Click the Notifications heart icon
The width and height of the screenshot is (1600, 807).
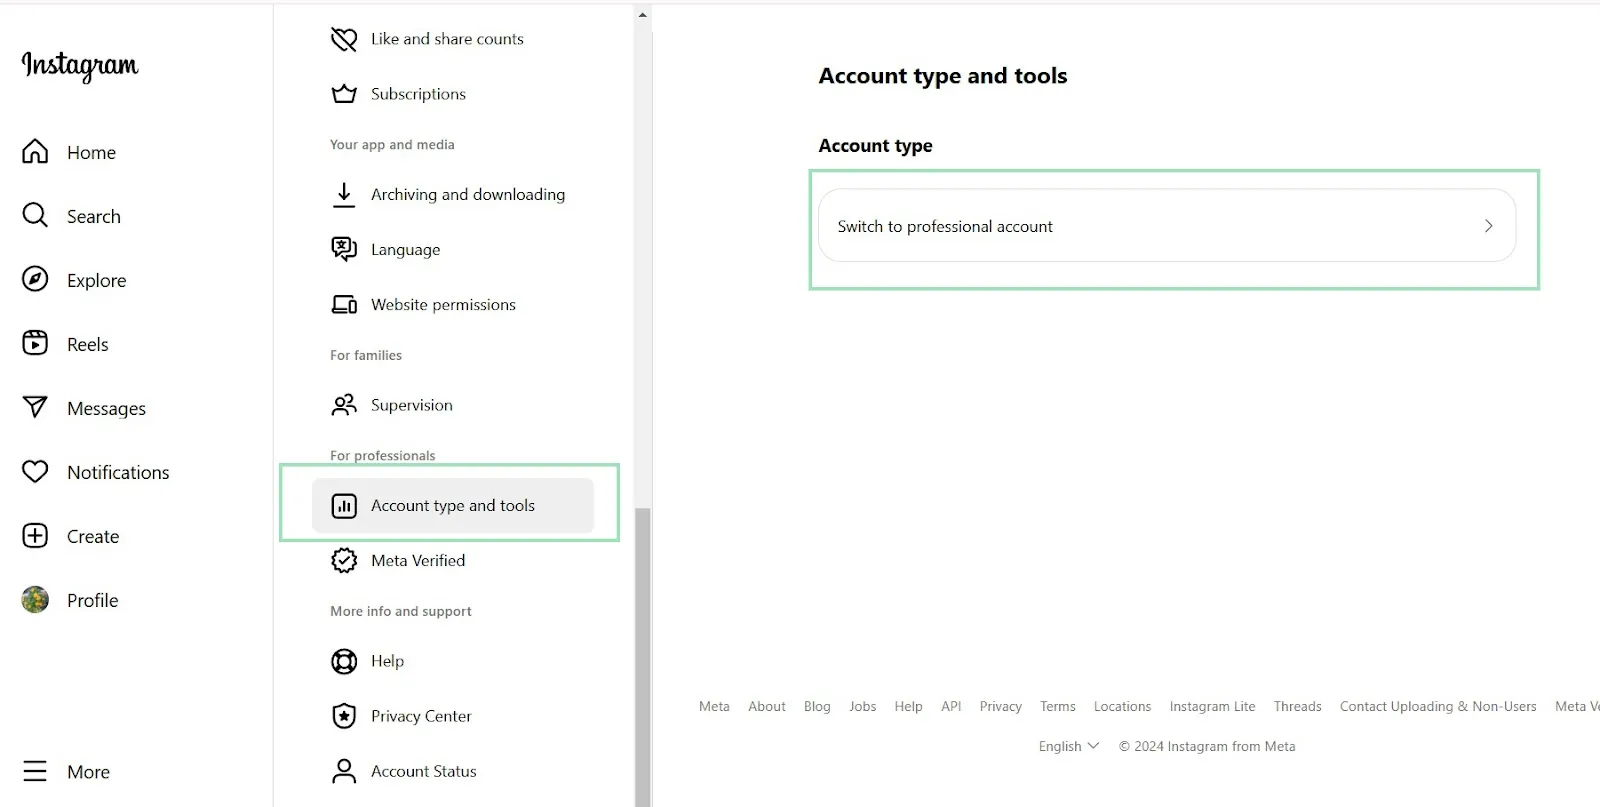[x=35, y=472]
